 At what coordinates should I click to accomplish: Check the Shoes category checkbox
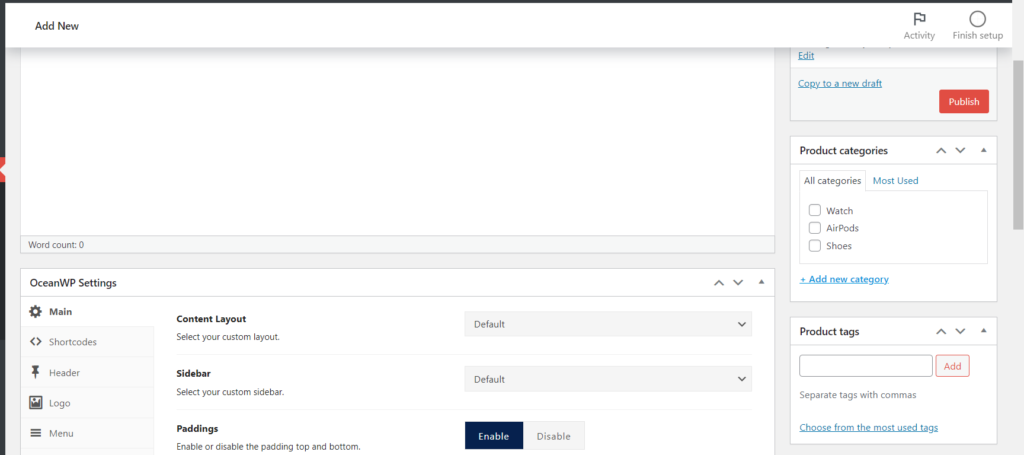click(x=815, y=245)
